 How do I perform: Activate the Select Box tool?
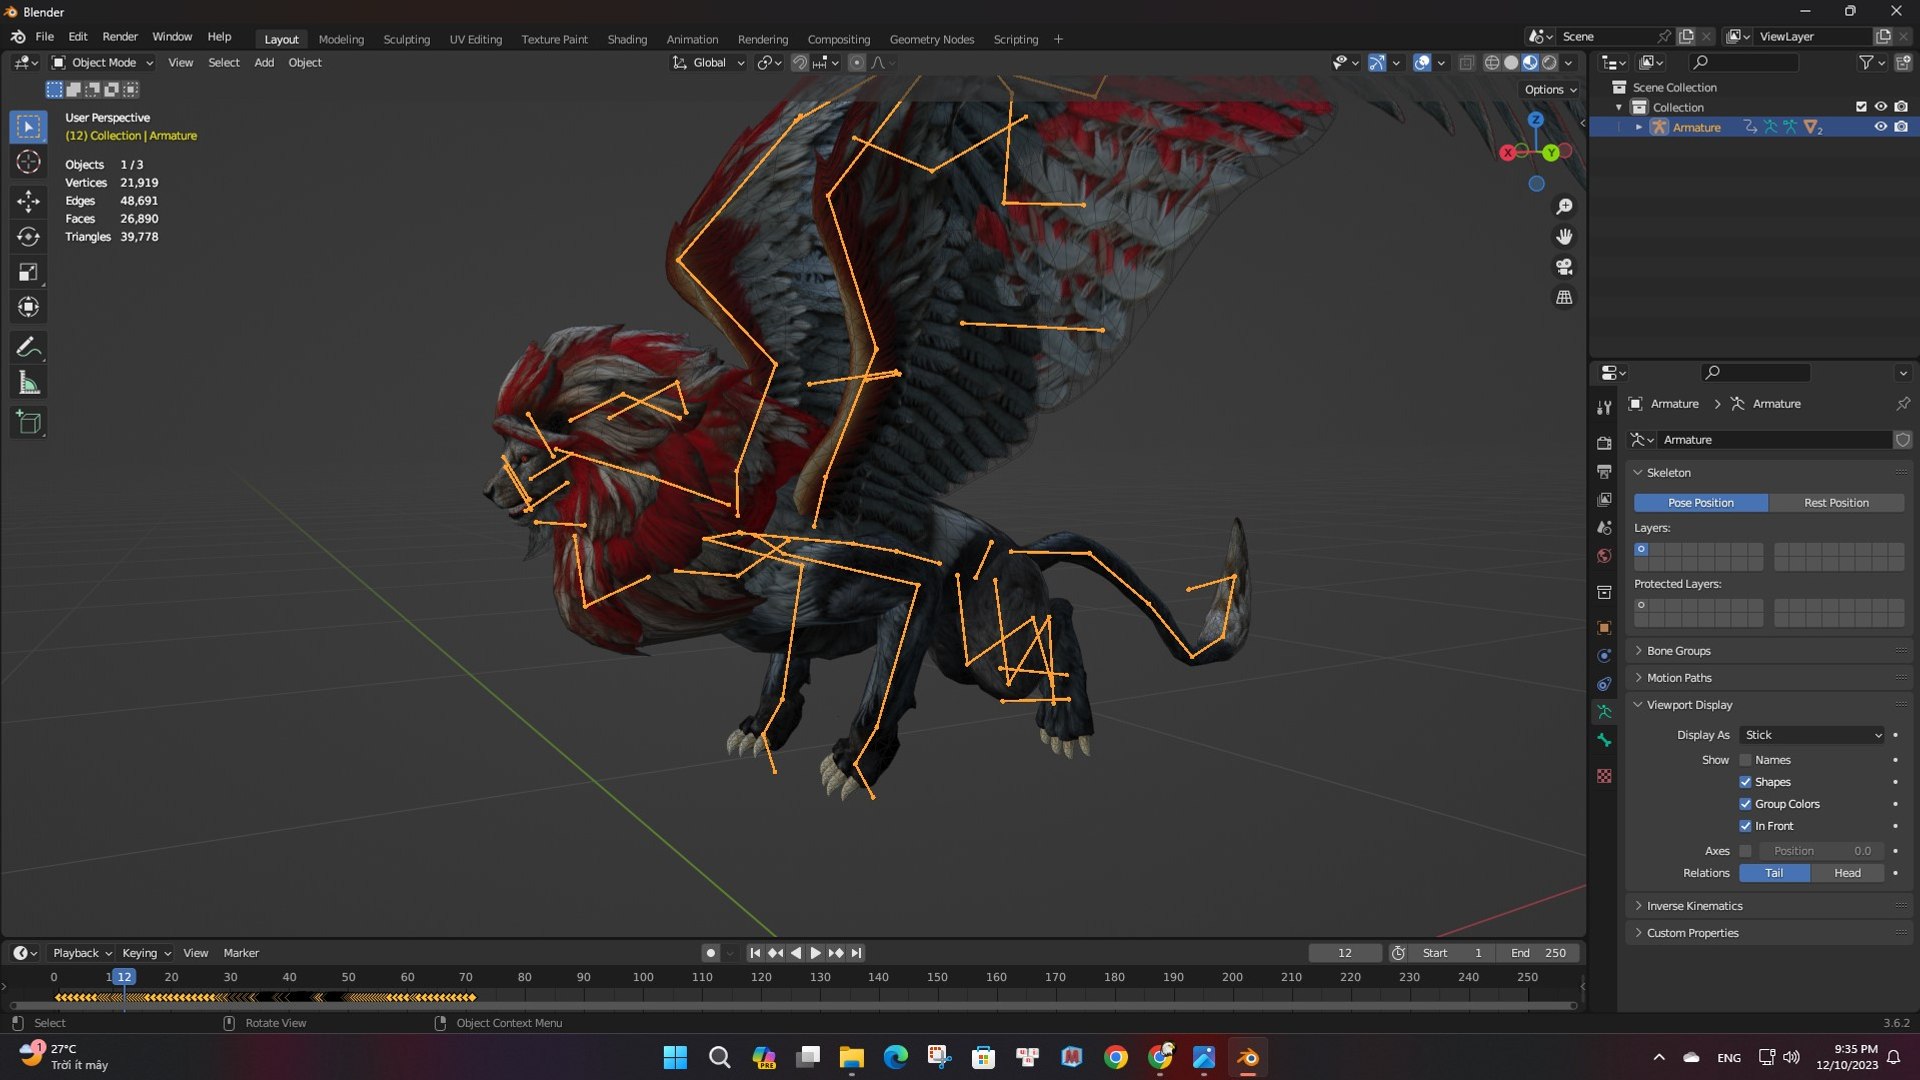tap(28, 126)
